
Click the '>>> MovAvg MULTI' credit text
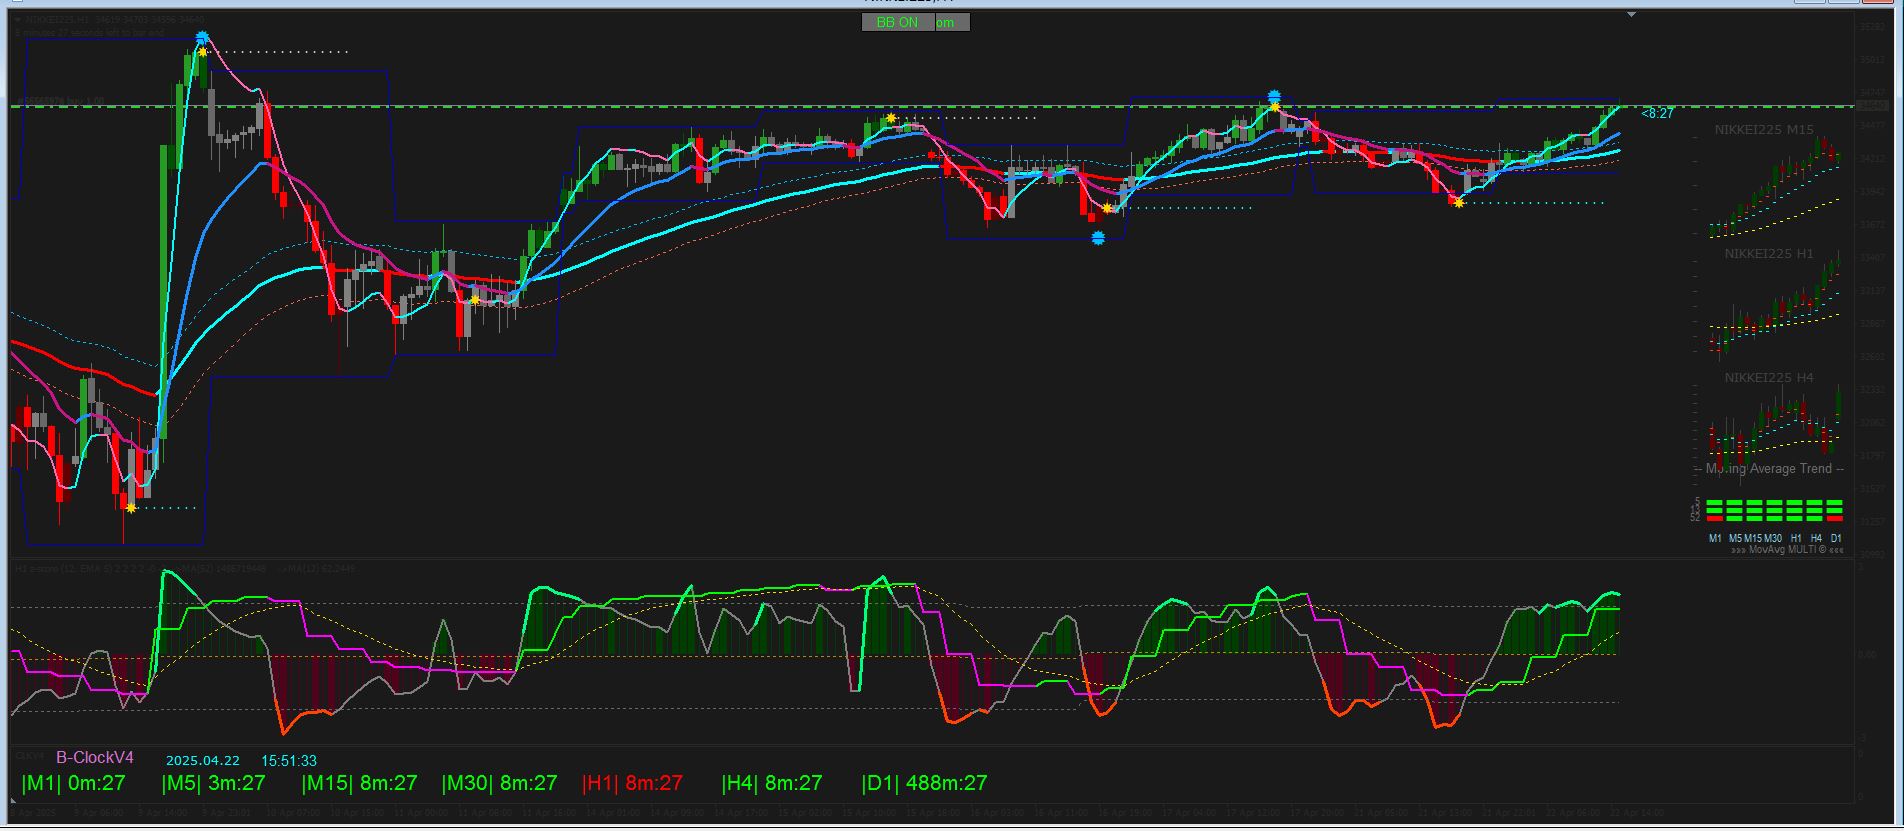(x=1786, y=549)
